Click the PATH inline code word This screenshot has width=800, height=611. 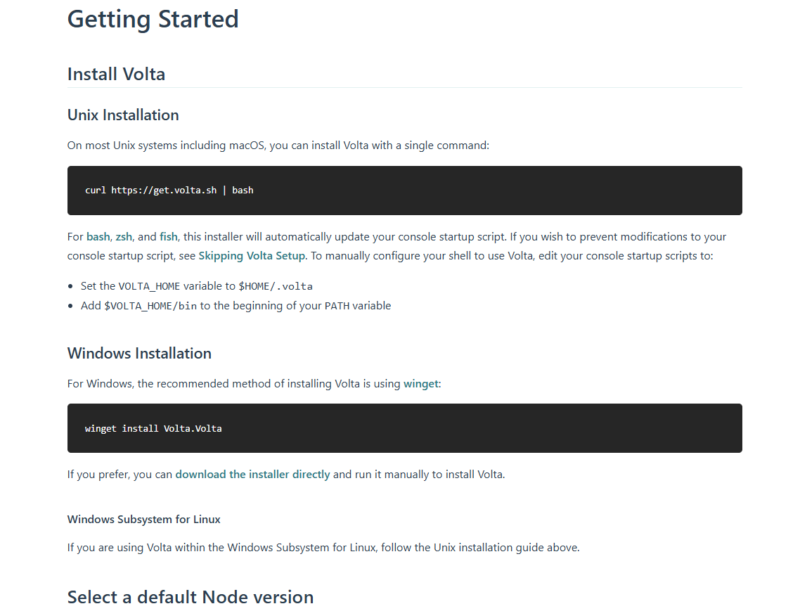pos(337,306)
